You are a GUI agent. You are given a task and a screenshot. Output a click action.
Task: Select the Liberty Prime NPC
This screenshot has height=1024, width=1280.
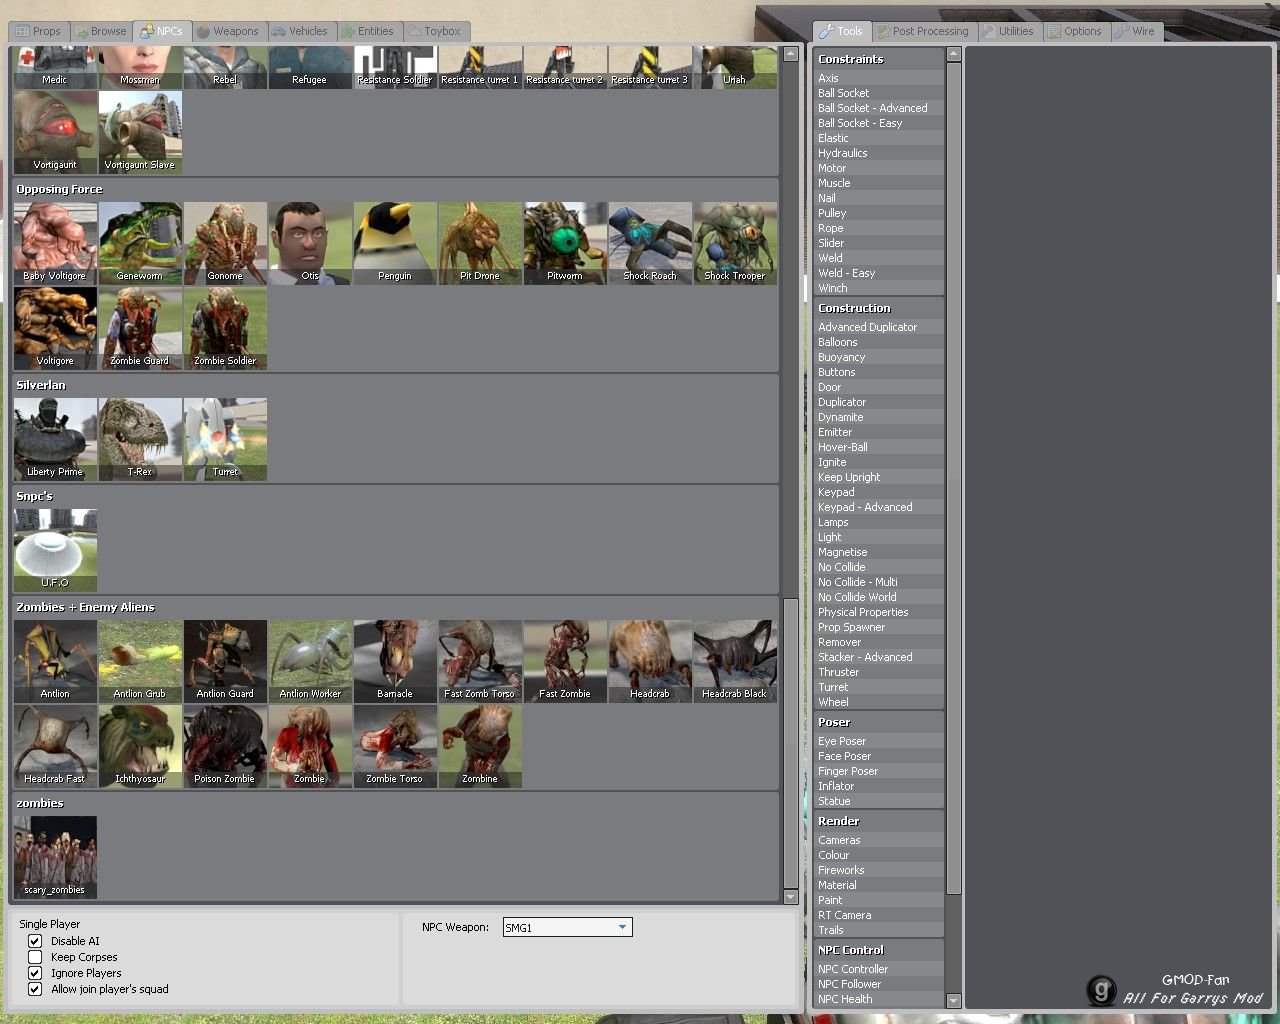55,440
